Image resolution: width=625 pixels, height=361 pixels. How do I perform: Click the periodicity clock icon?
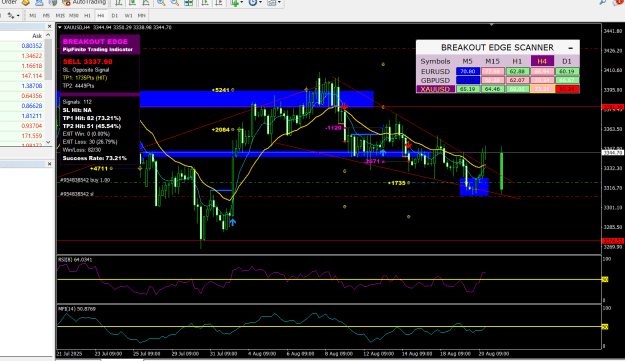coord(253,2)
